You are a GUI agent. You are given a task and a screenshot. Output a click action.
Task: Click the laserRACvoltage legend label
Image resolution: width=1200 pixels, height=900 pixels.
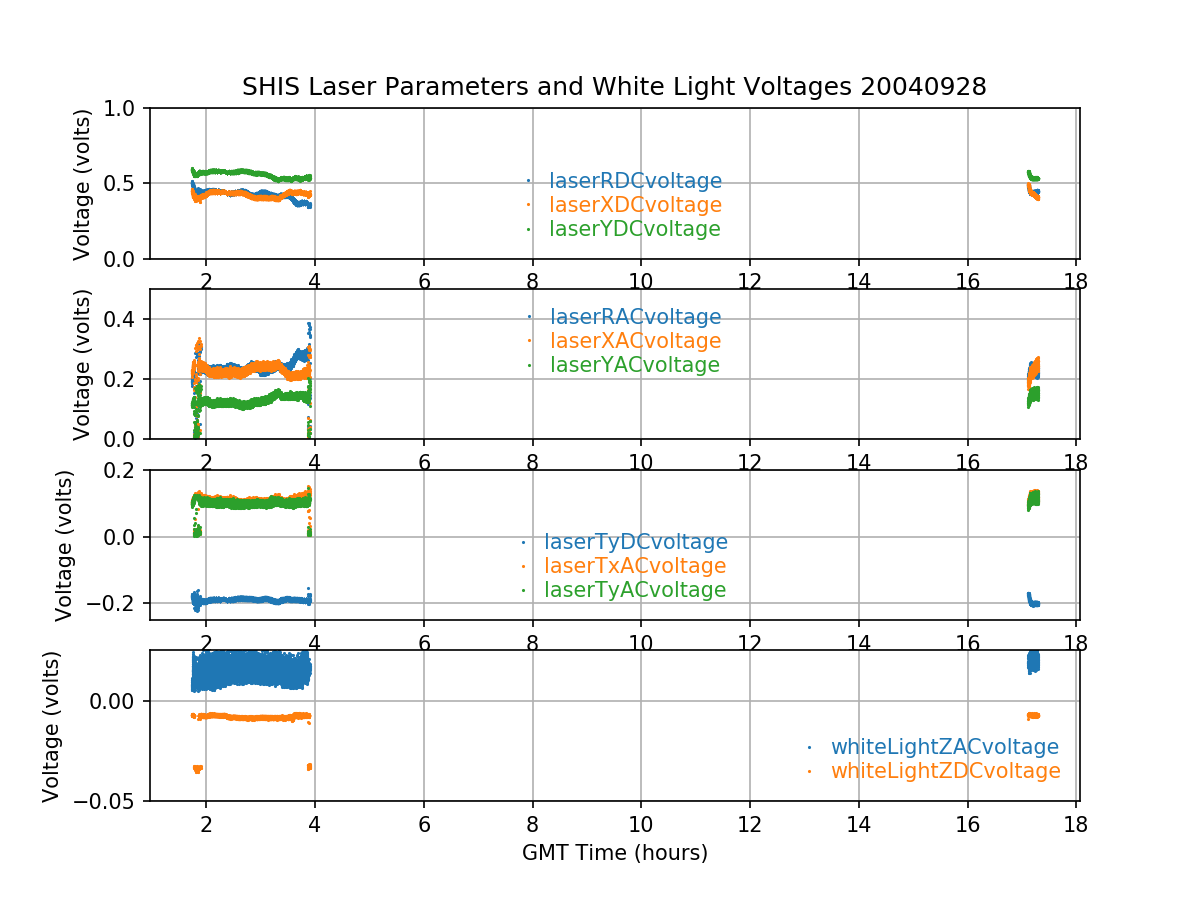pos(635,317)
